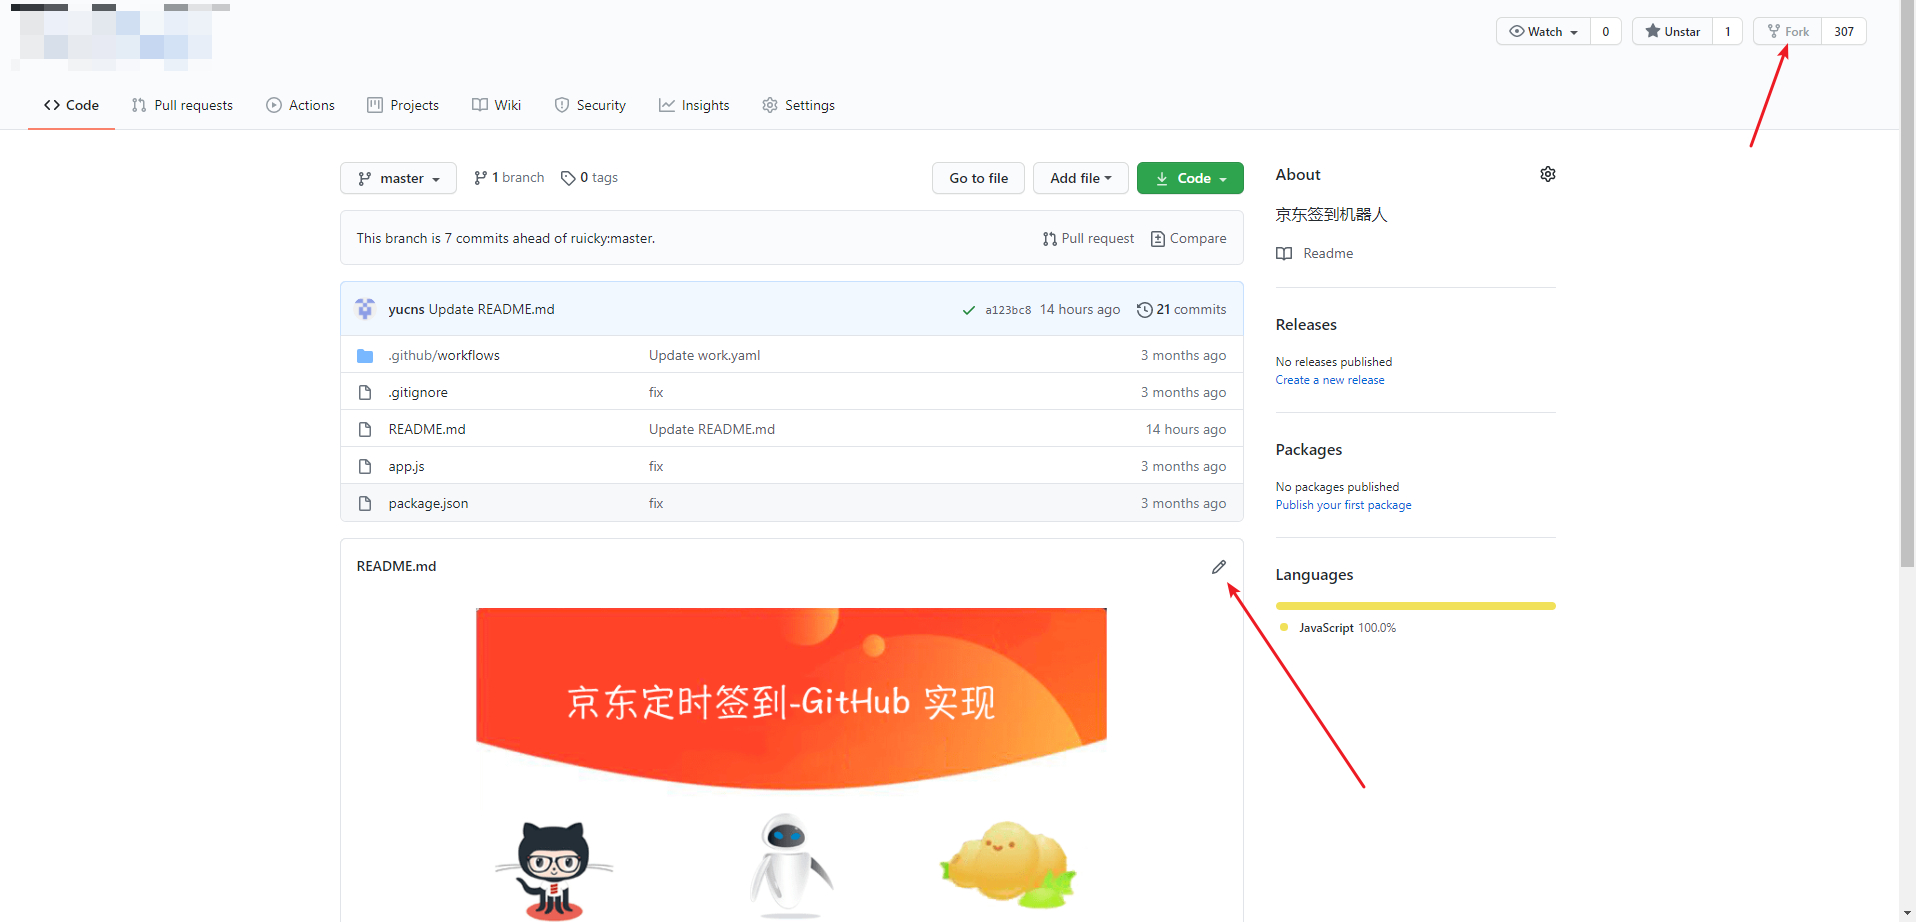View the 307 forks count
This screenshot has width=1916, height=922.
(x=1844, y=31)
